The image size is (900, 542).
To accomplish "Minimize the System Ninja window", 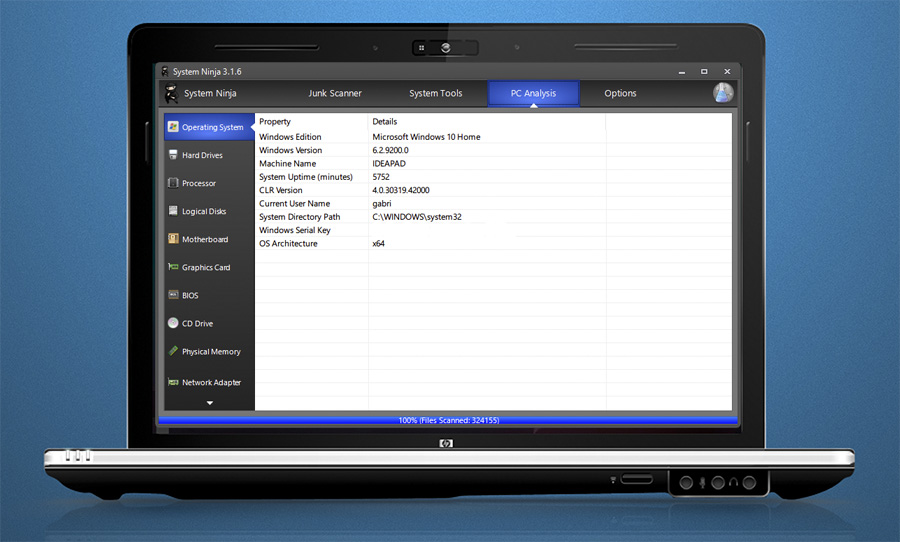I will point(682,72).
